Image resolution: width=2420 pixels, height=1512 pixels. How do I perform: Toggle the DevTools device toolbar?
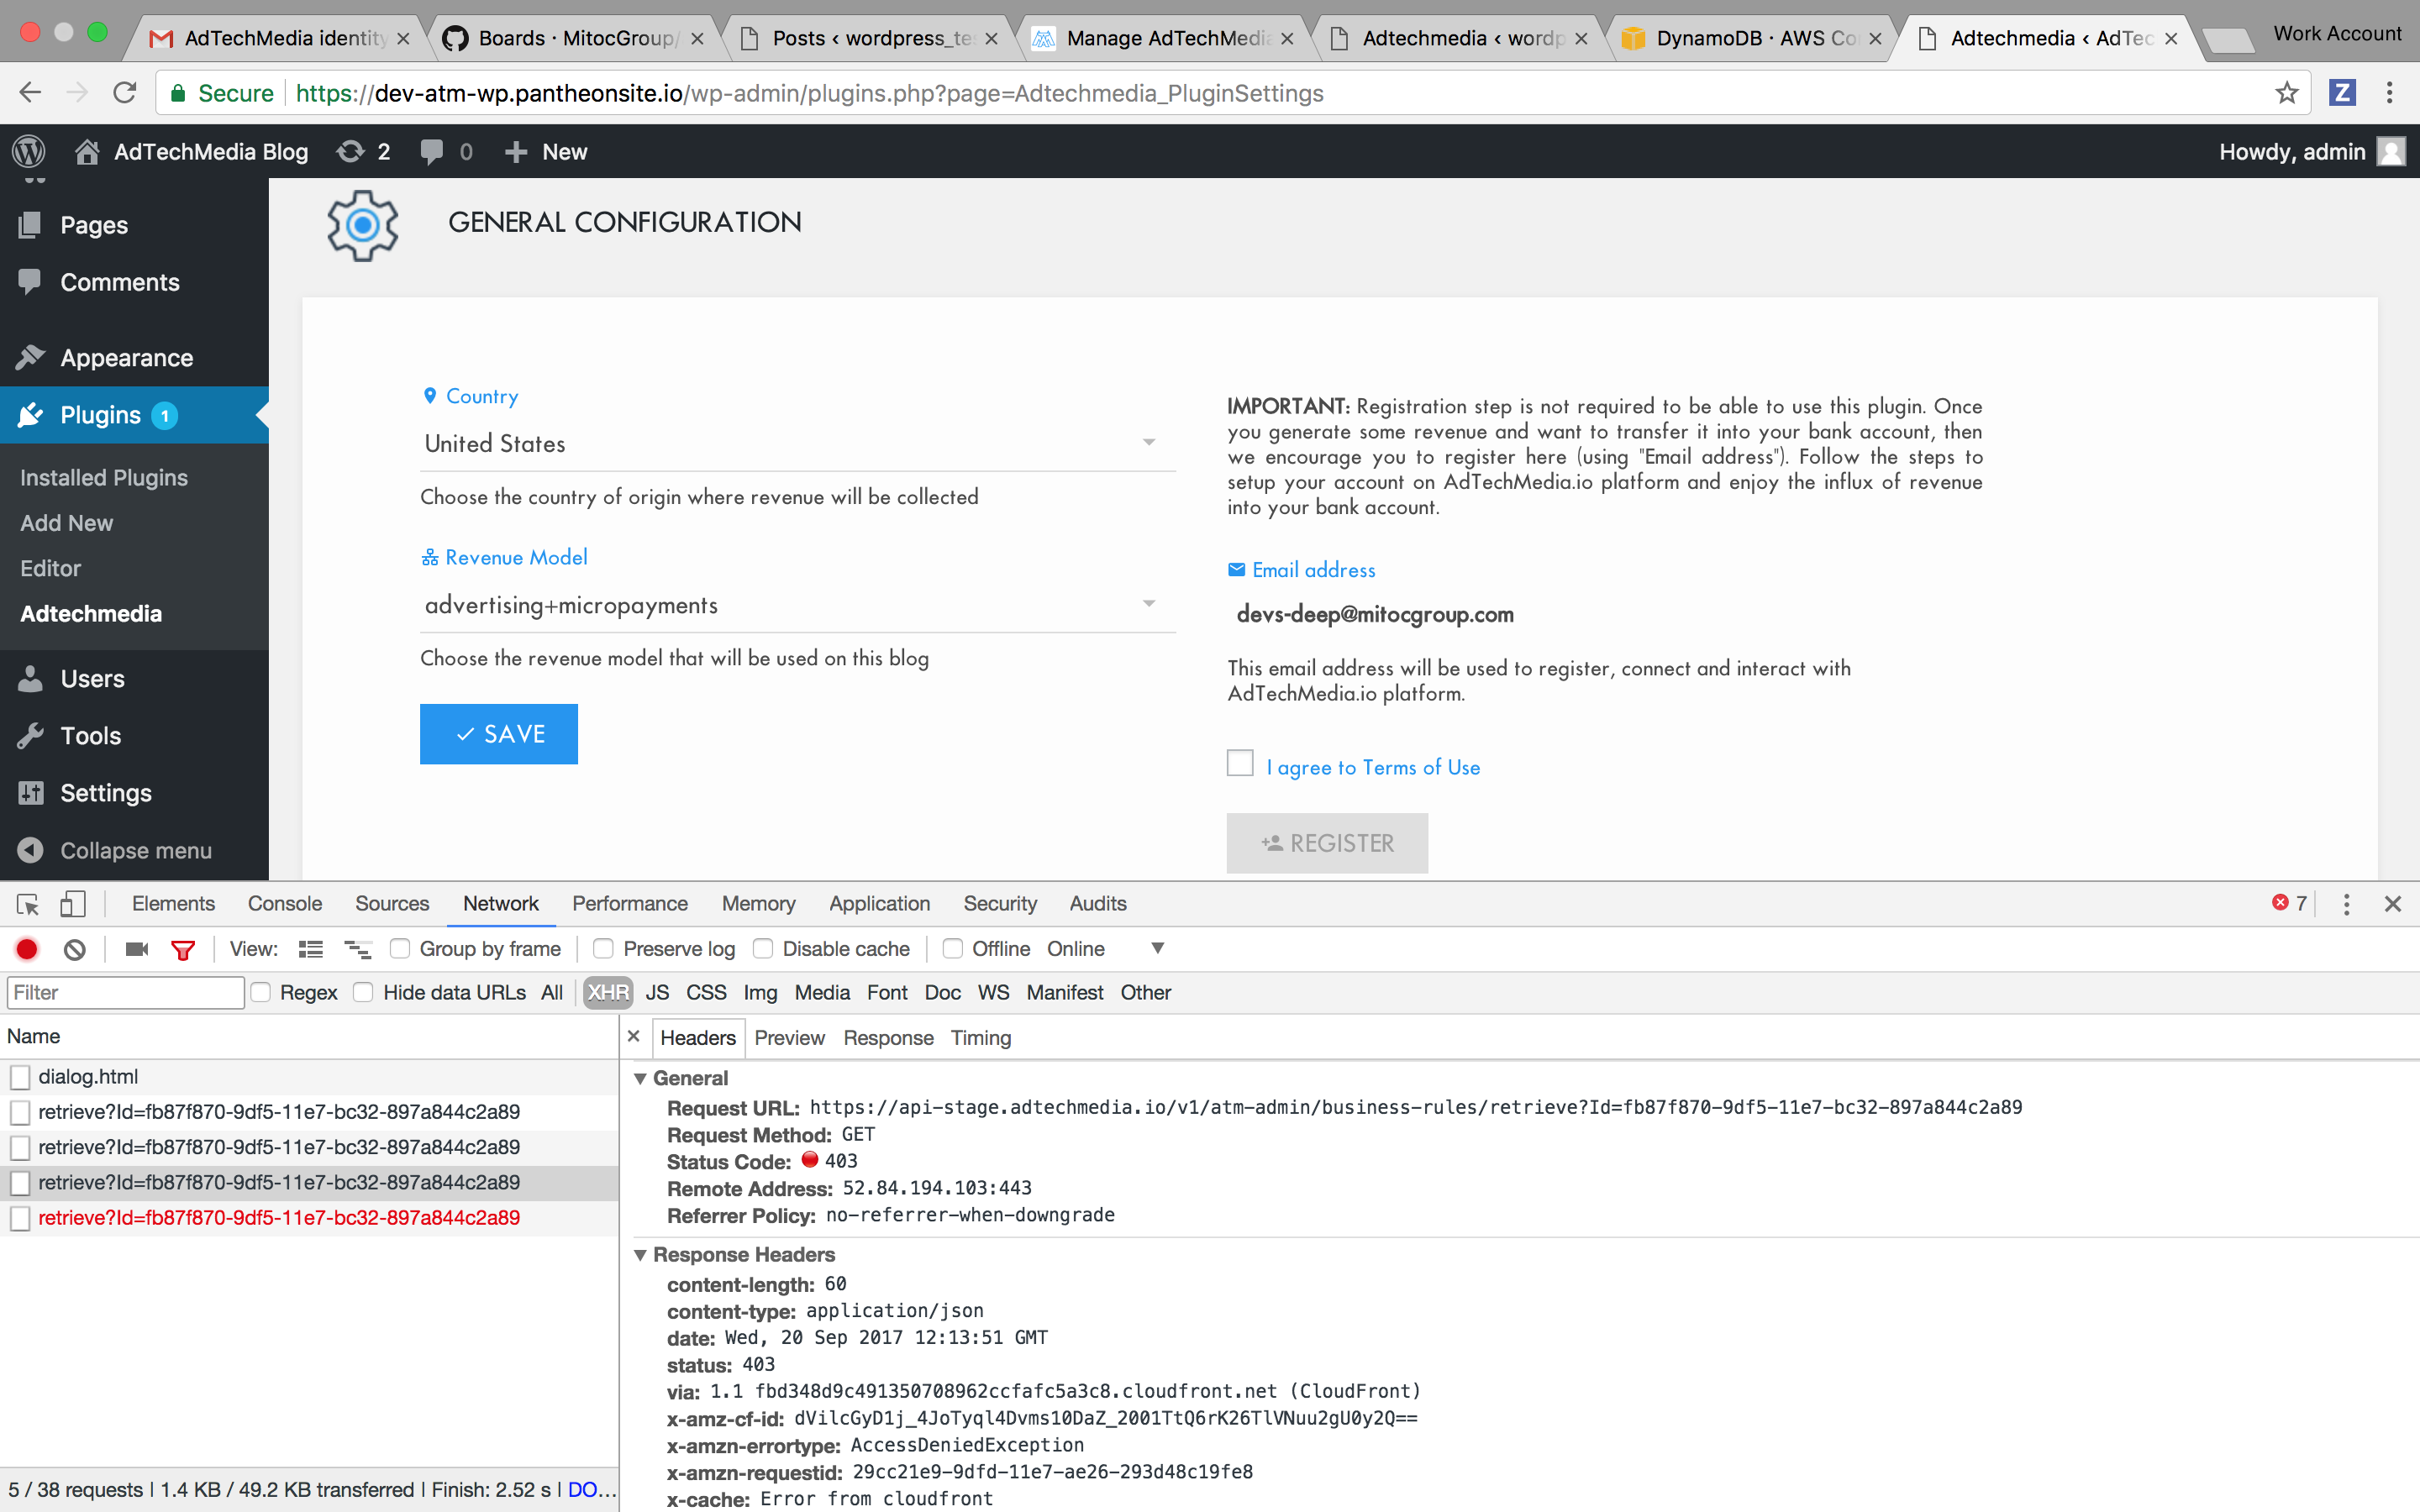pyautogui.click(x=73, y=904)
